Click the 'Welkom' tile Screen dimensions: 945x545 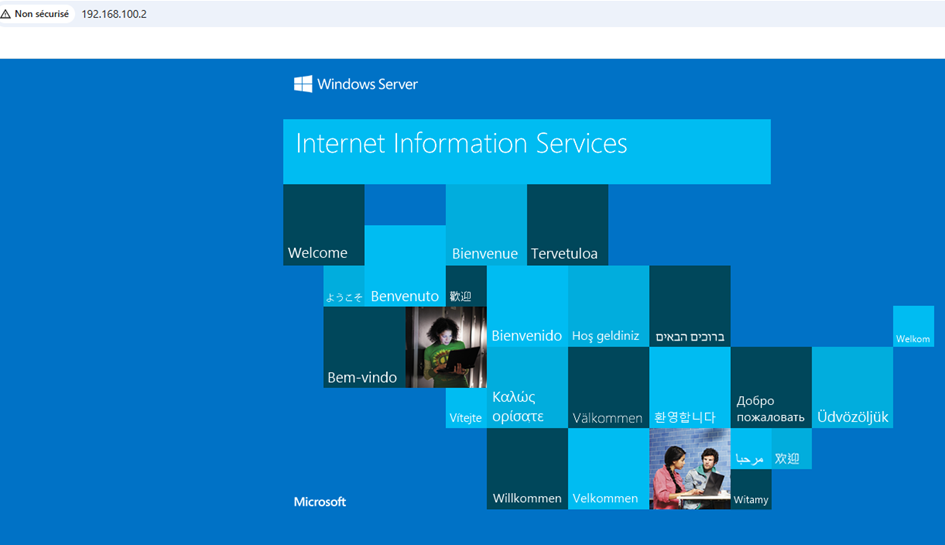913,326
